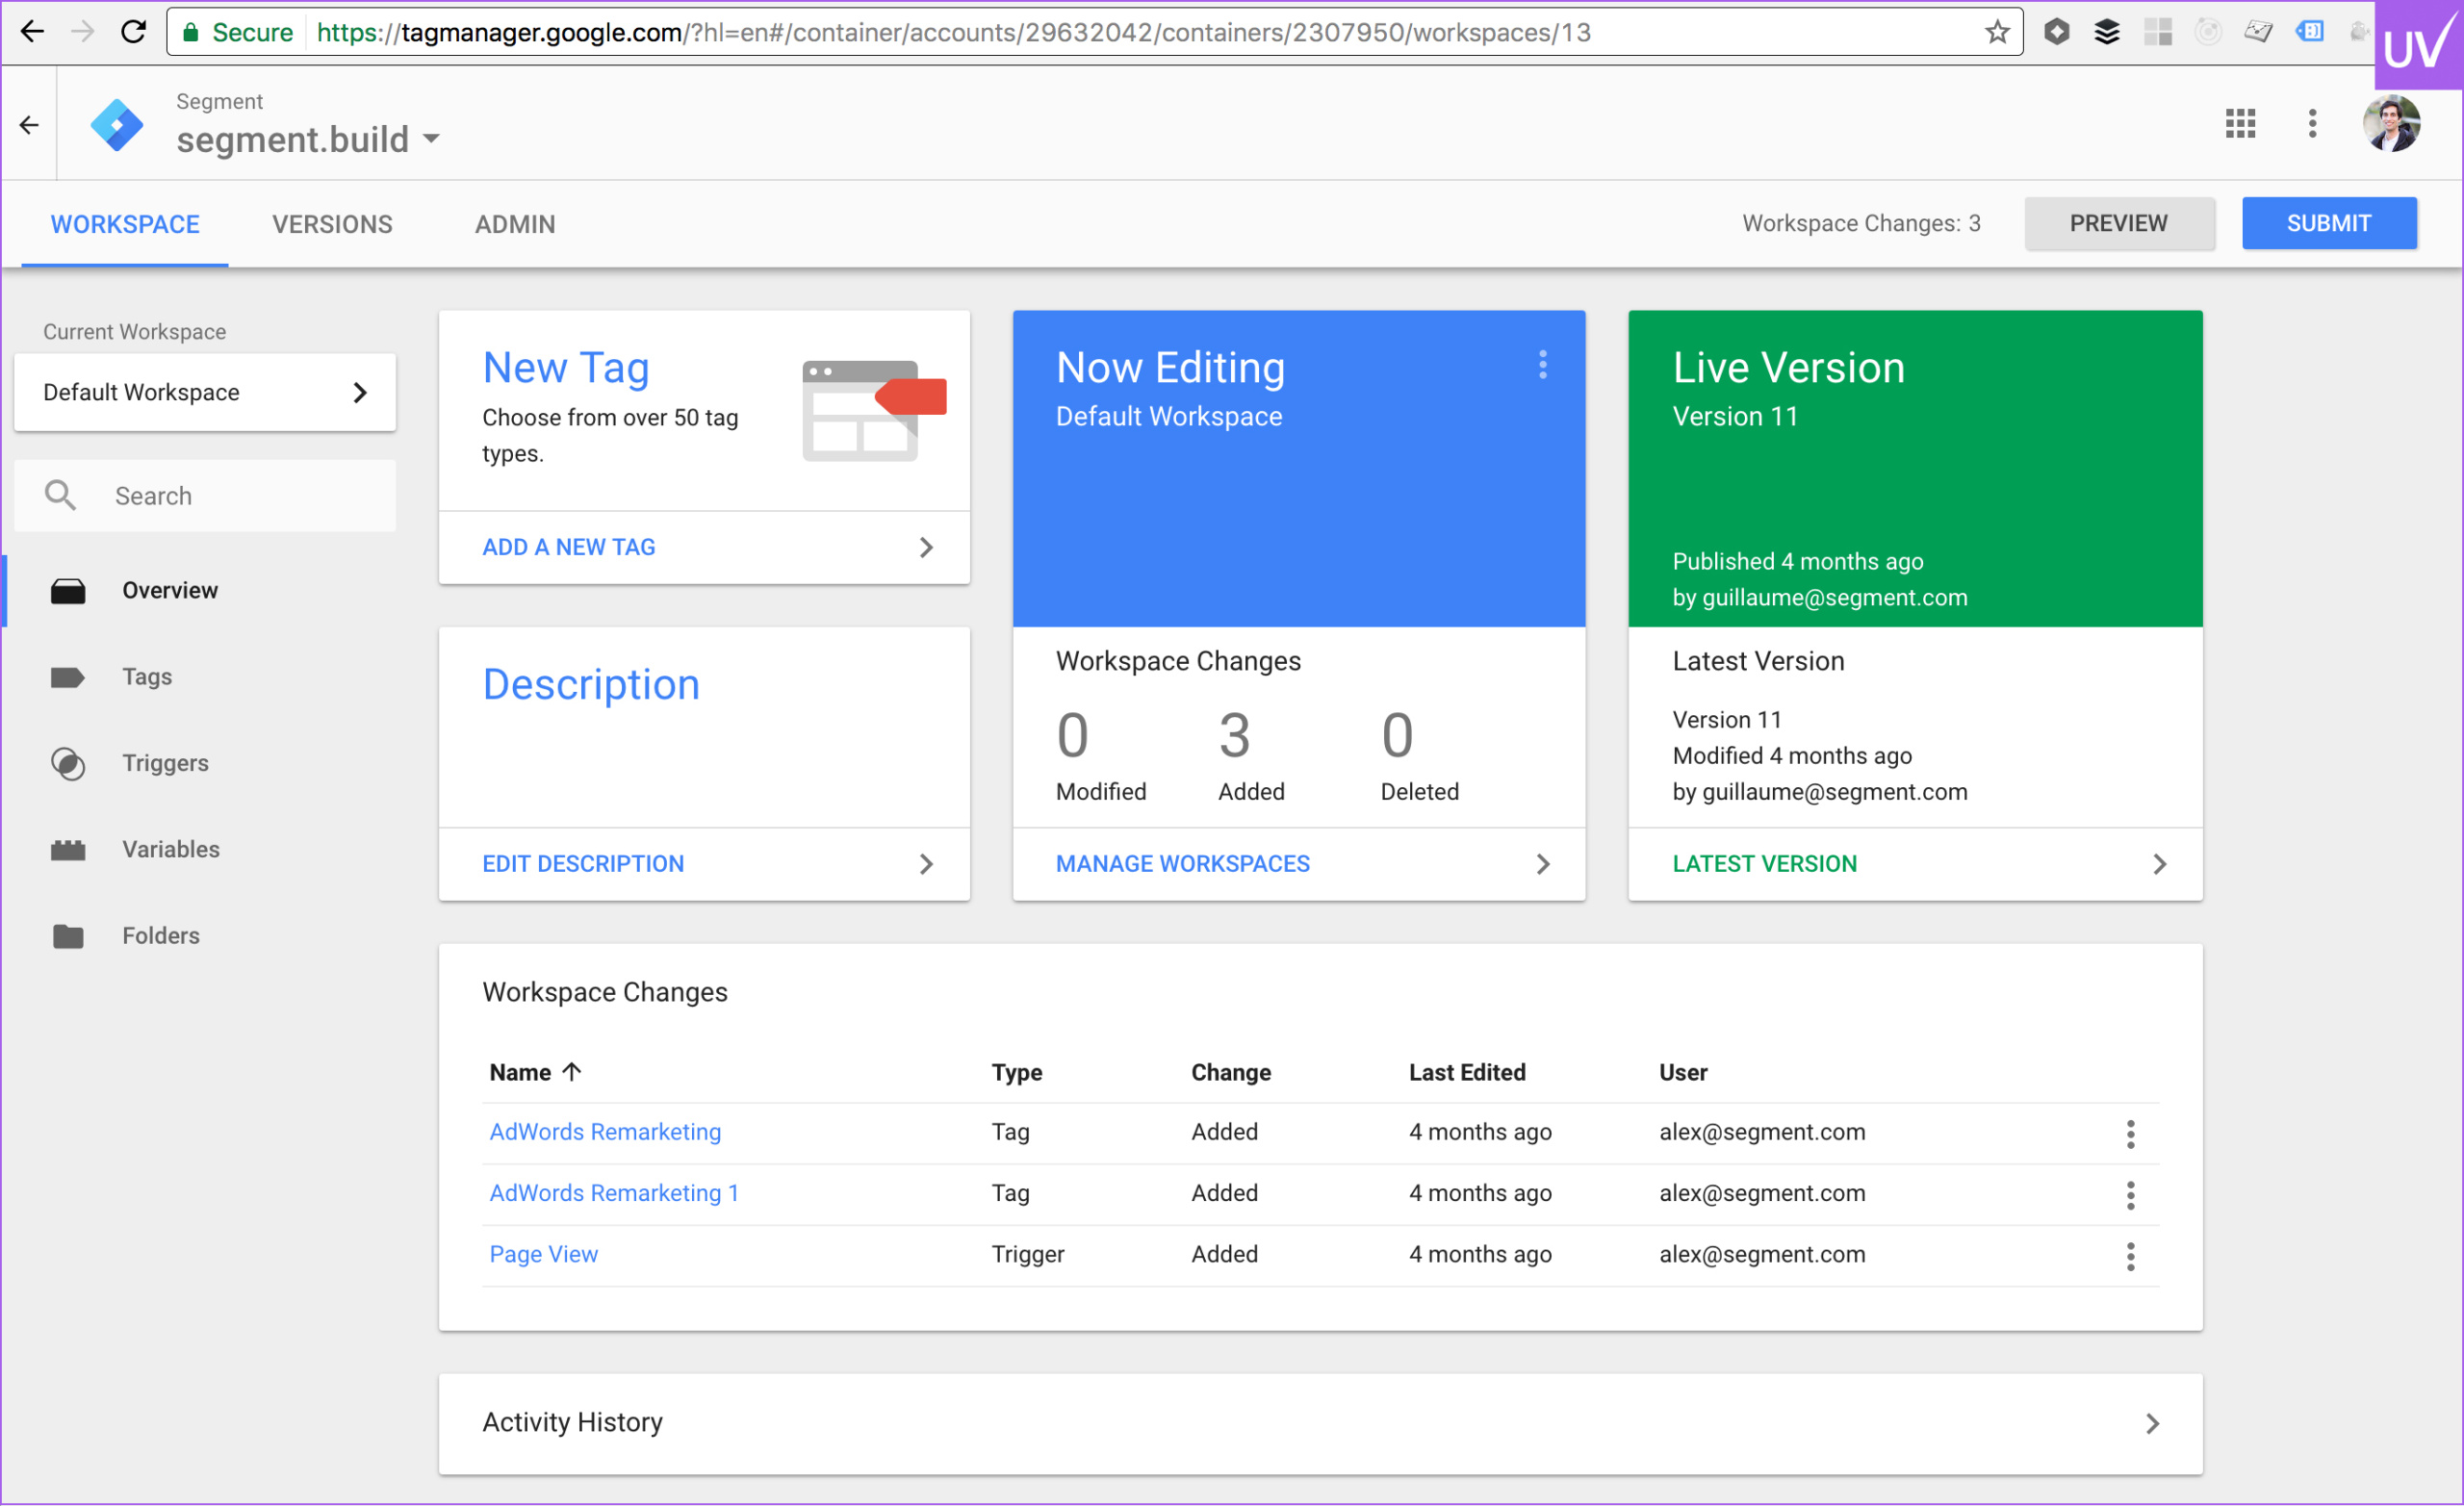Open Variables in the sidebar
Image resolution: width=2464 pixels, height=1506 pixels.
point(170,849)
